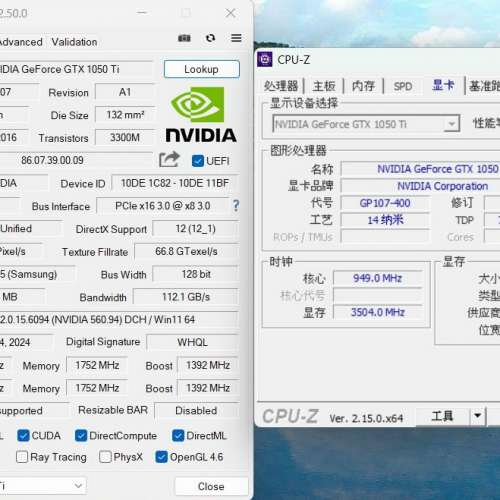500x500 pixels.
Task: Expand the CPU-Z tools dropdown arrow
Action: click(x=478, y=416)
